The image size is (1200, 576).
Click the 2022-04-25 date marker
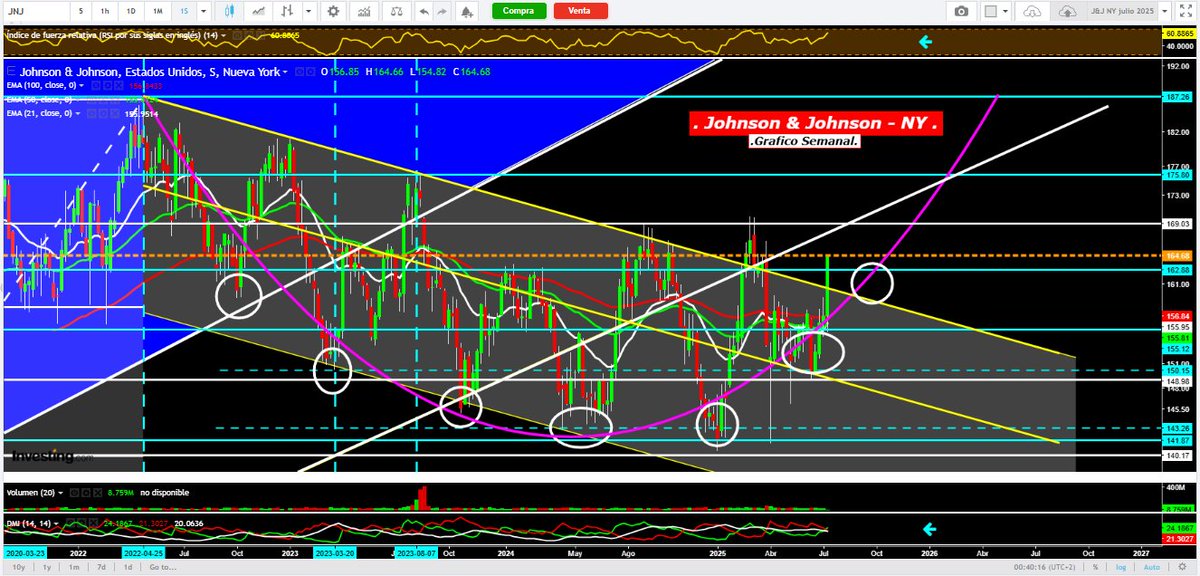[x=143, y=552]
